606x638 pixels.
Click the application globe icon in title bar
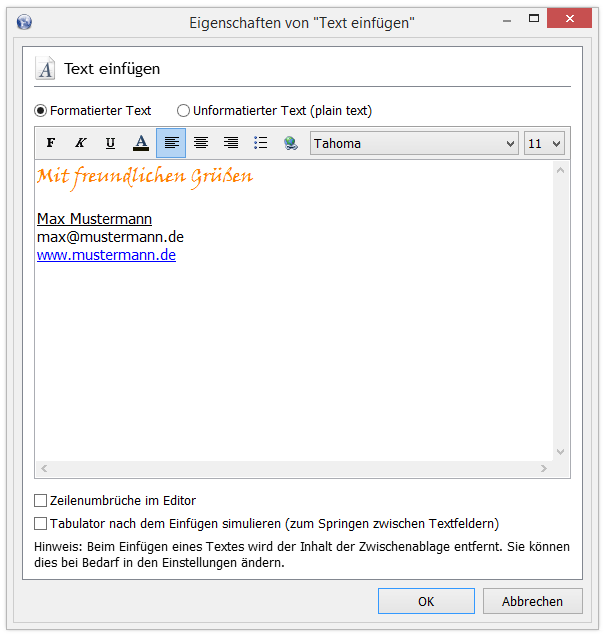24,22
